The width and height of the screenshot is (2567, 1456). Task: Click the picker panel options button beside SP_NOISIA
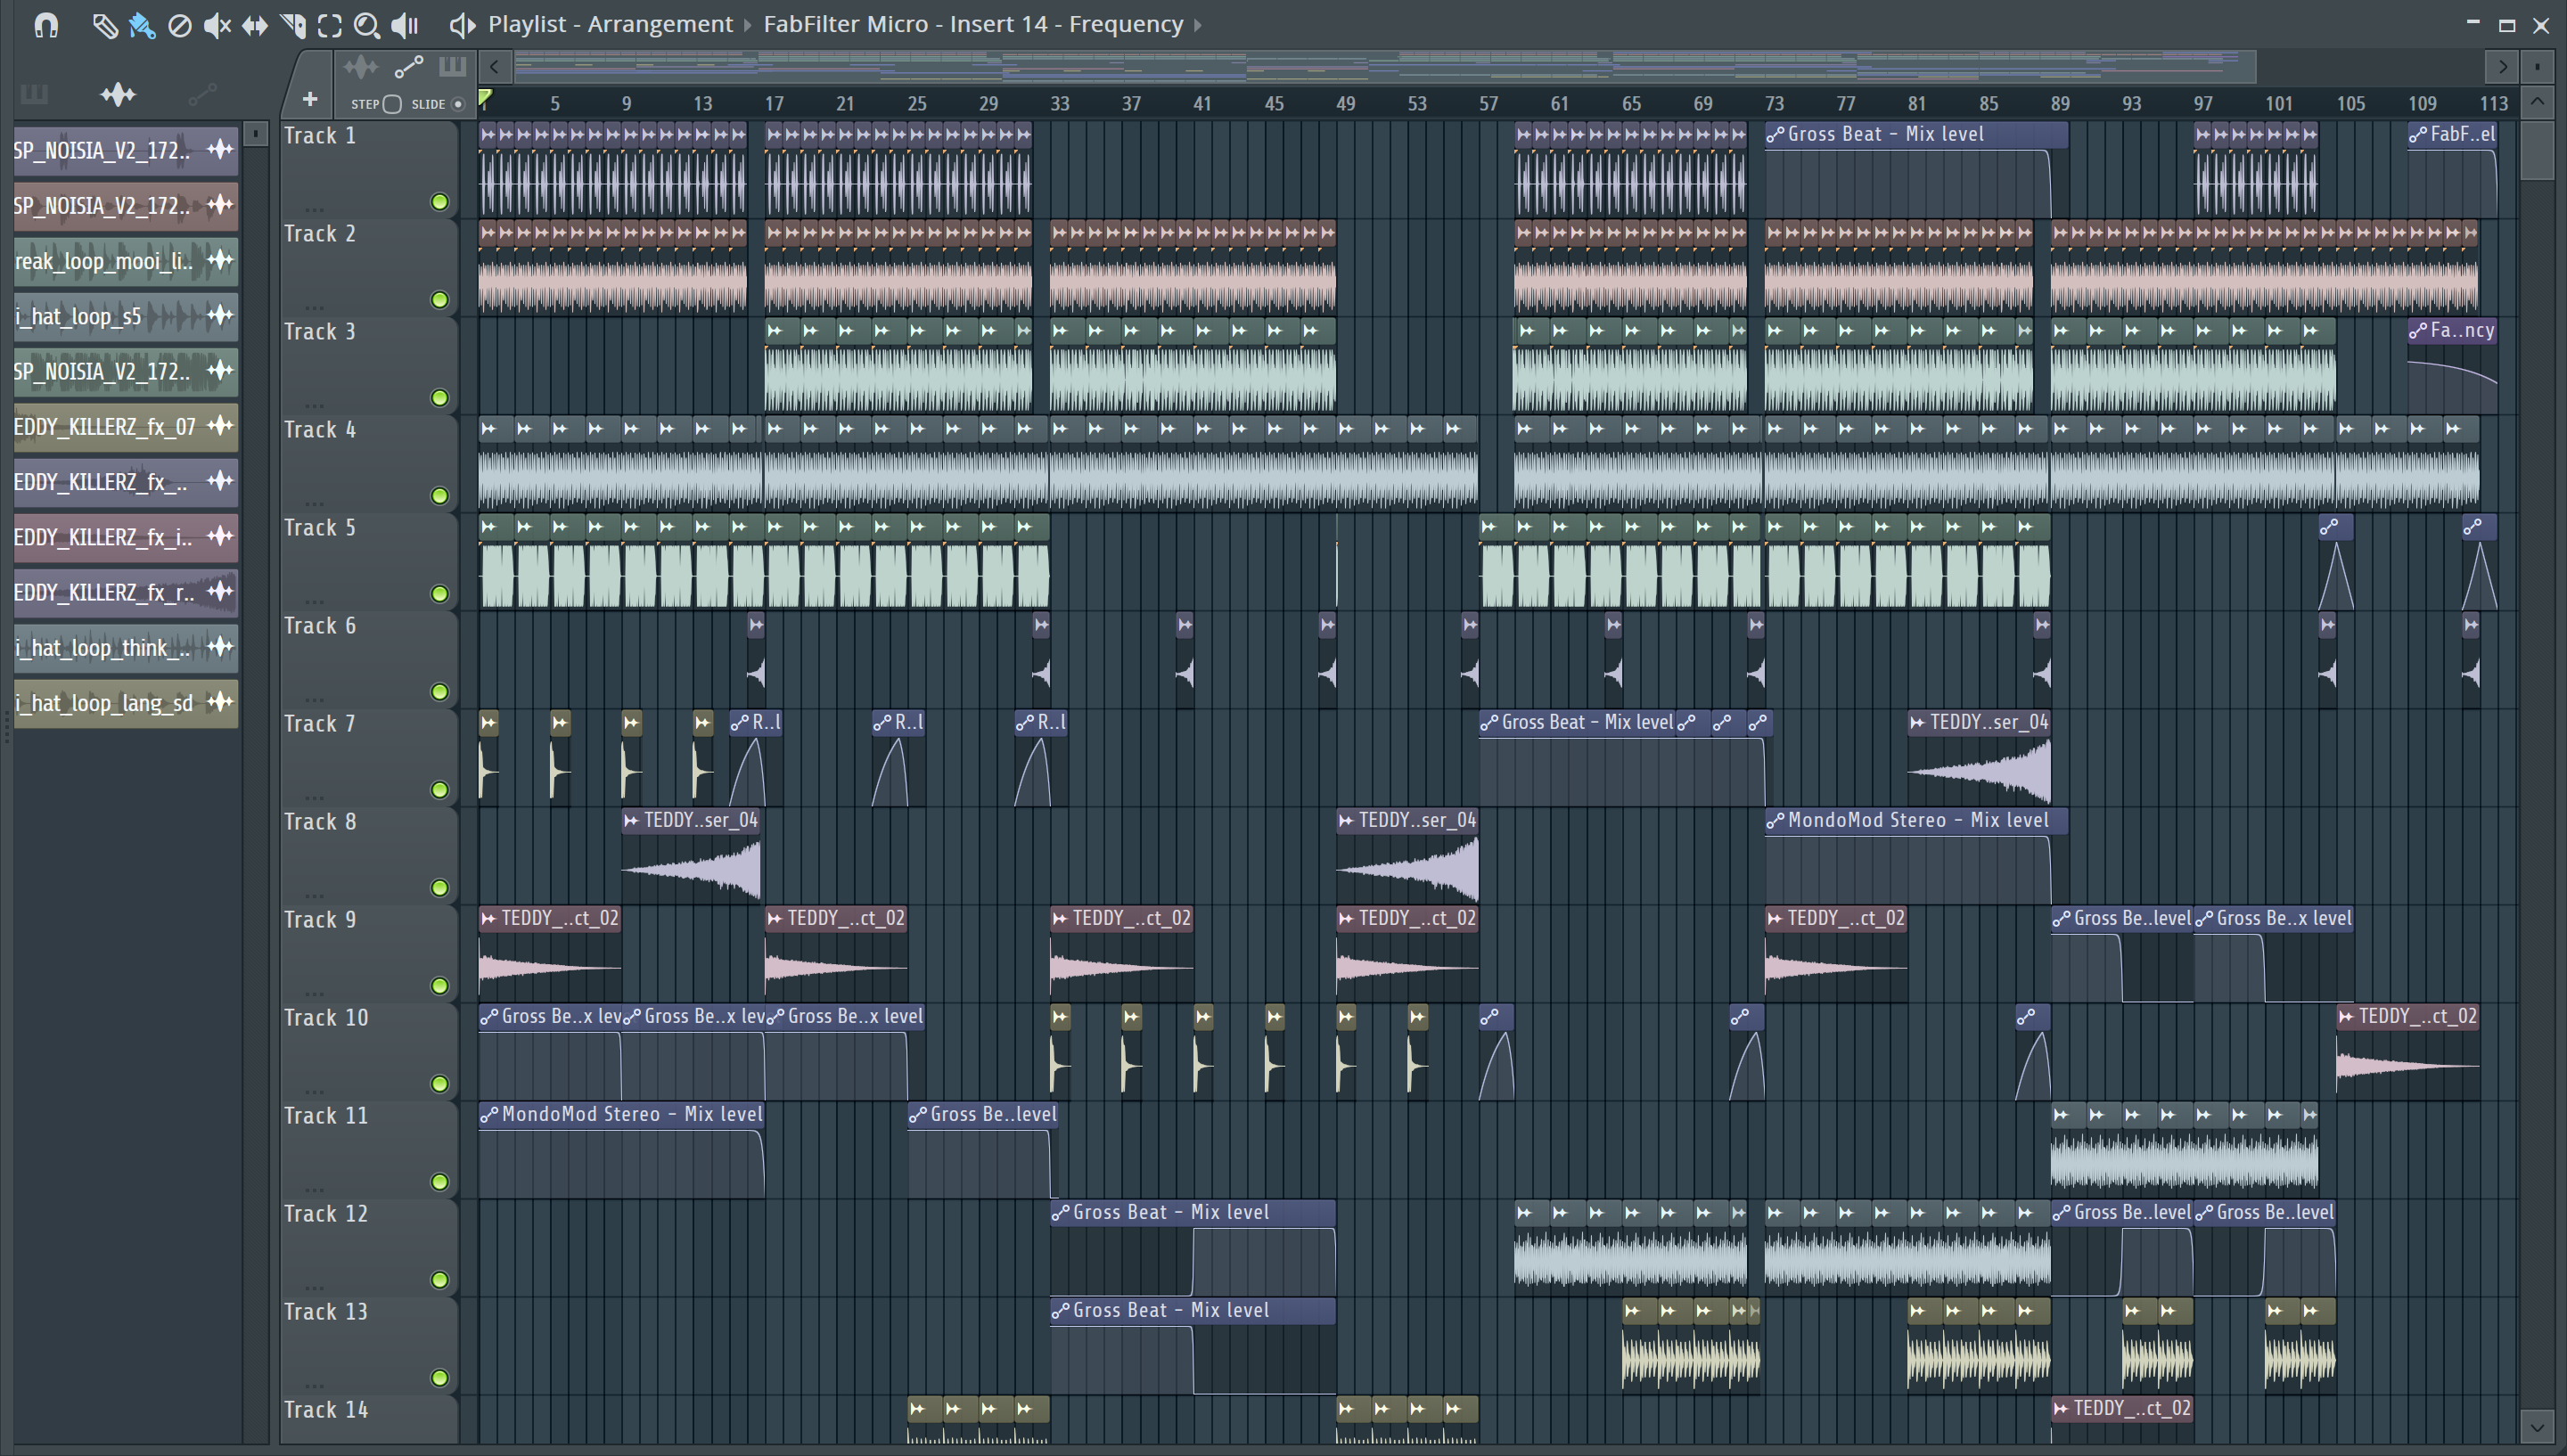256,133
